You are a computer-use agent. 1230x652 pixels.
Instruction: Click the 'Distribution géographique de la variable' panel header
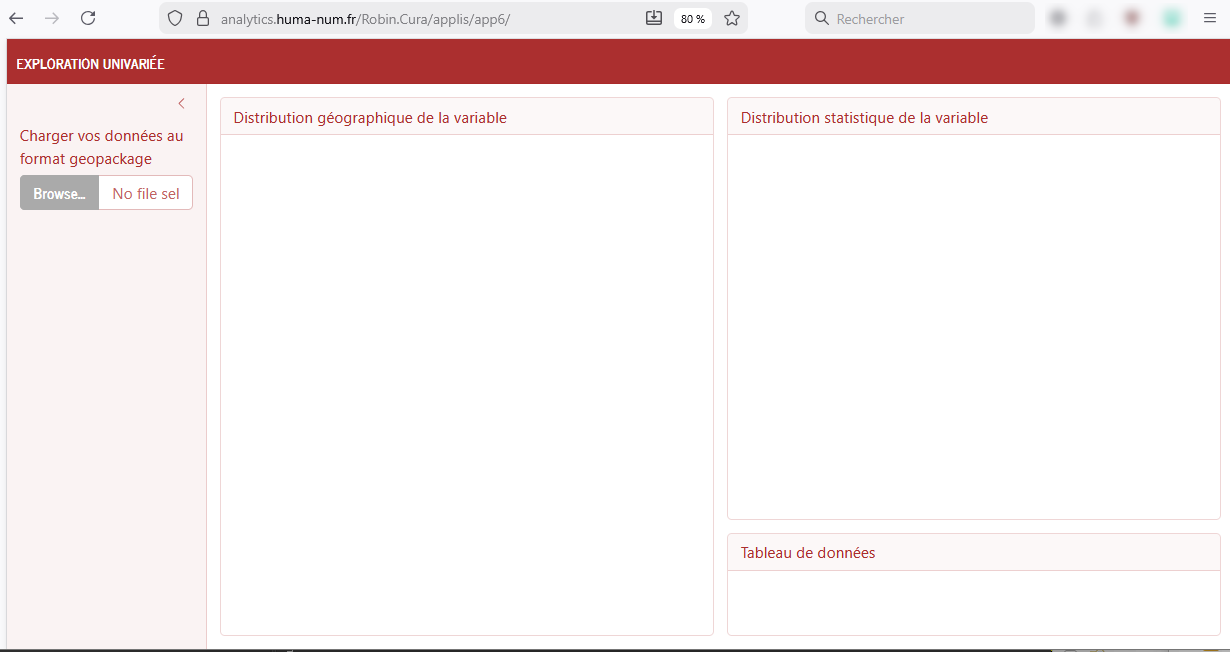tap(370, 118)
